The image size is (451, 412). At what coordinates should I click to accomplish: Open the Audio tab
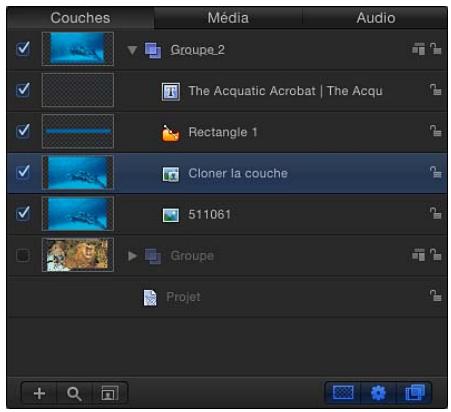(x=376, y=18)
